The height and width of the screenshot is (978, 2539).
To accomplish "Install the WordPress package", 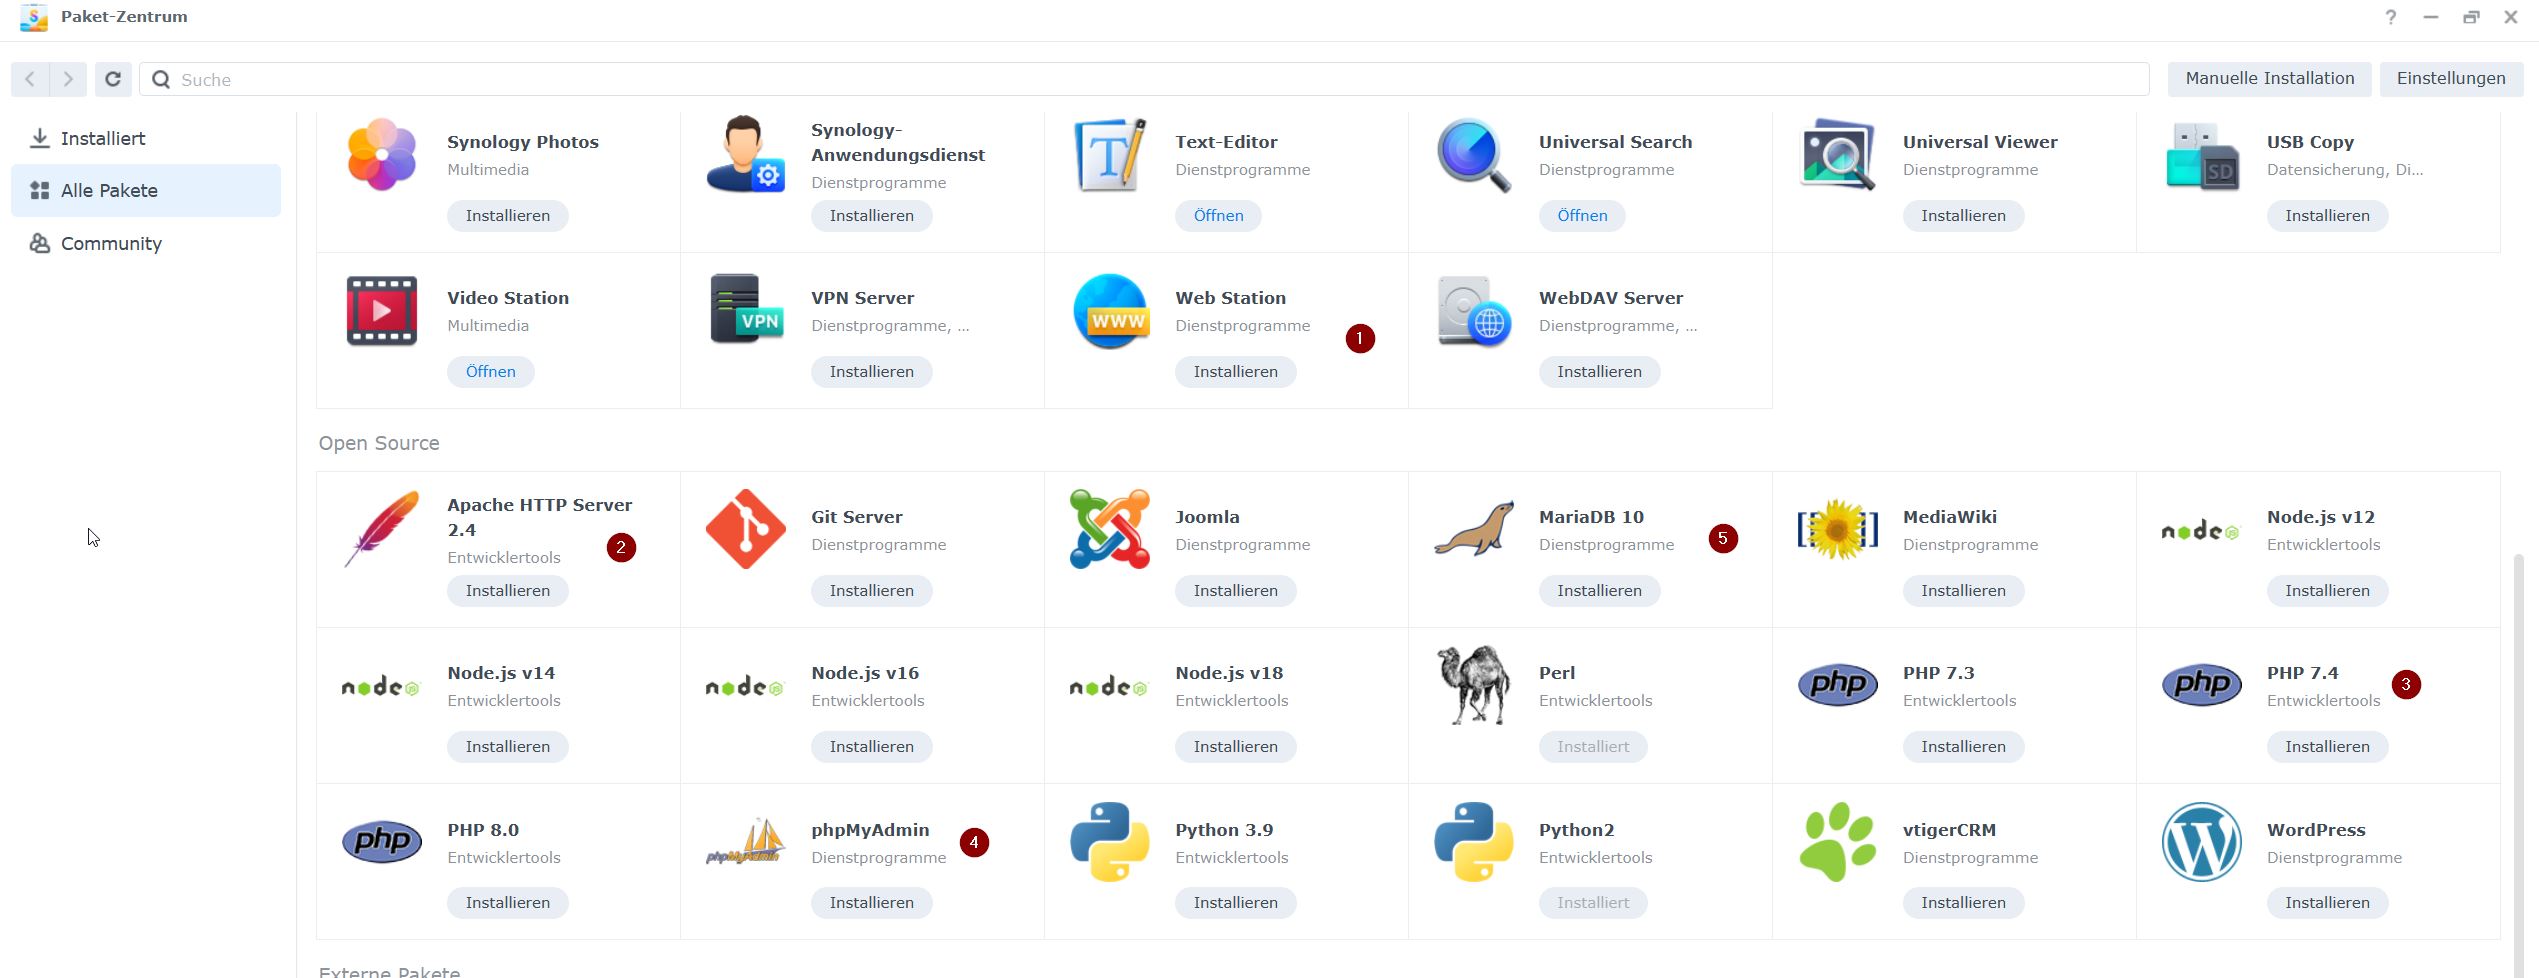I will 2328,902.
